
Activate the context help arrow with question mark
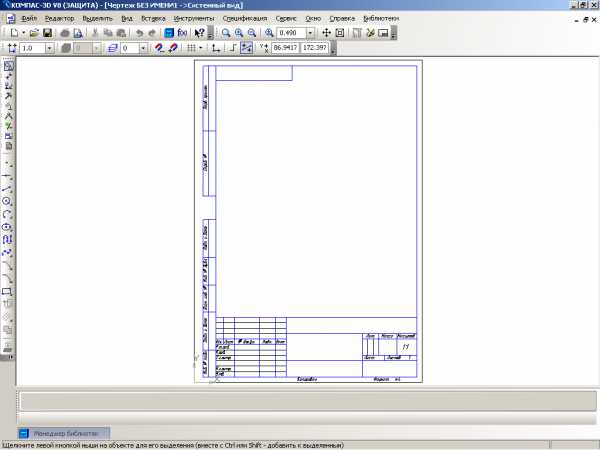point(199,33)
